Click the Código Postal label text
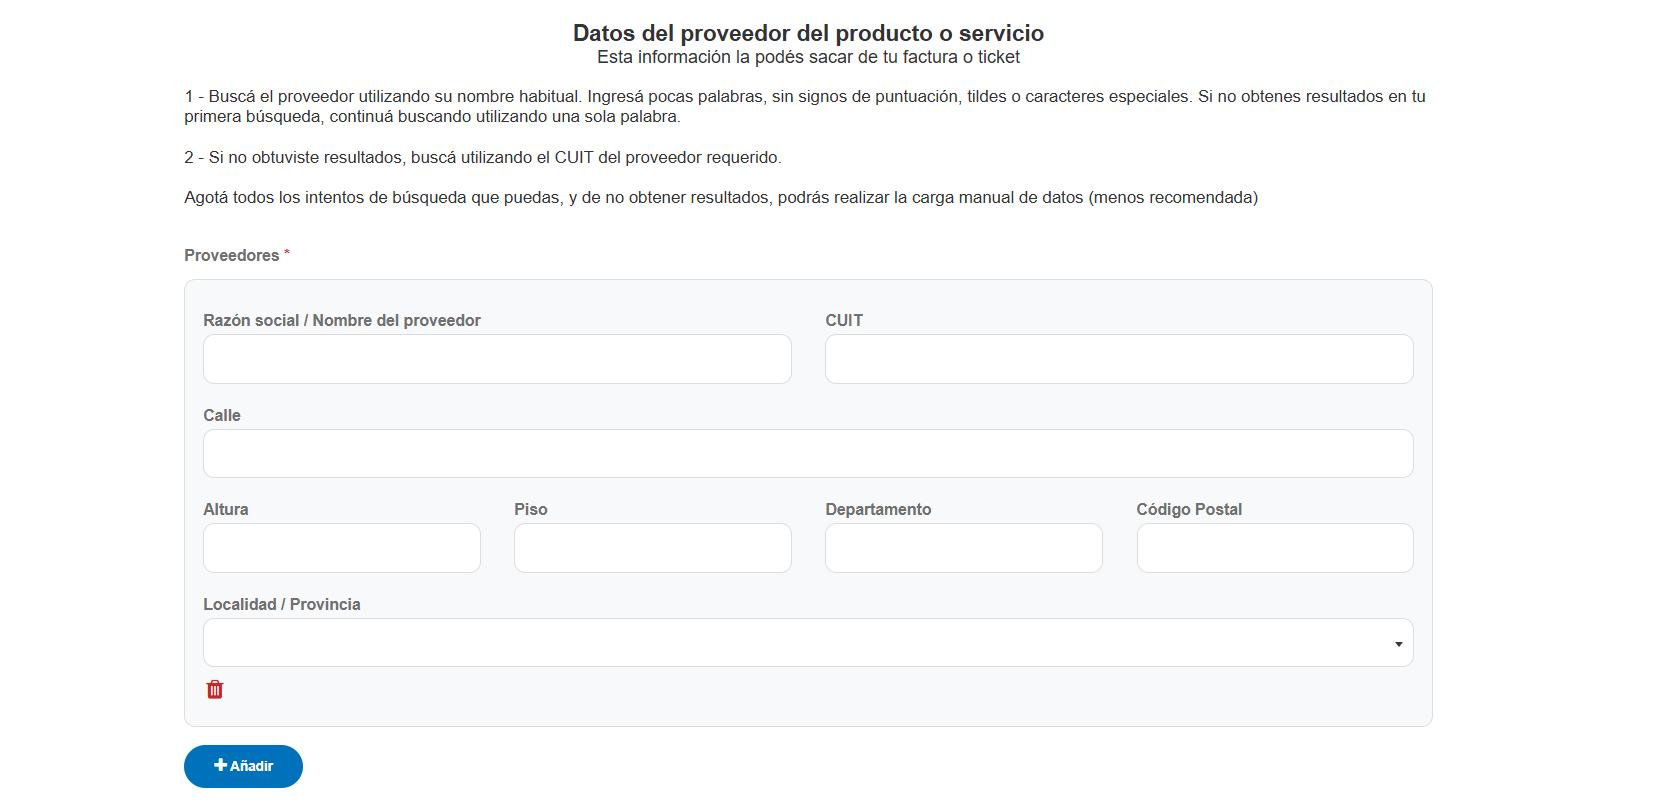Viewport: 1677px width, 811px height. [x=1189, y=509]
